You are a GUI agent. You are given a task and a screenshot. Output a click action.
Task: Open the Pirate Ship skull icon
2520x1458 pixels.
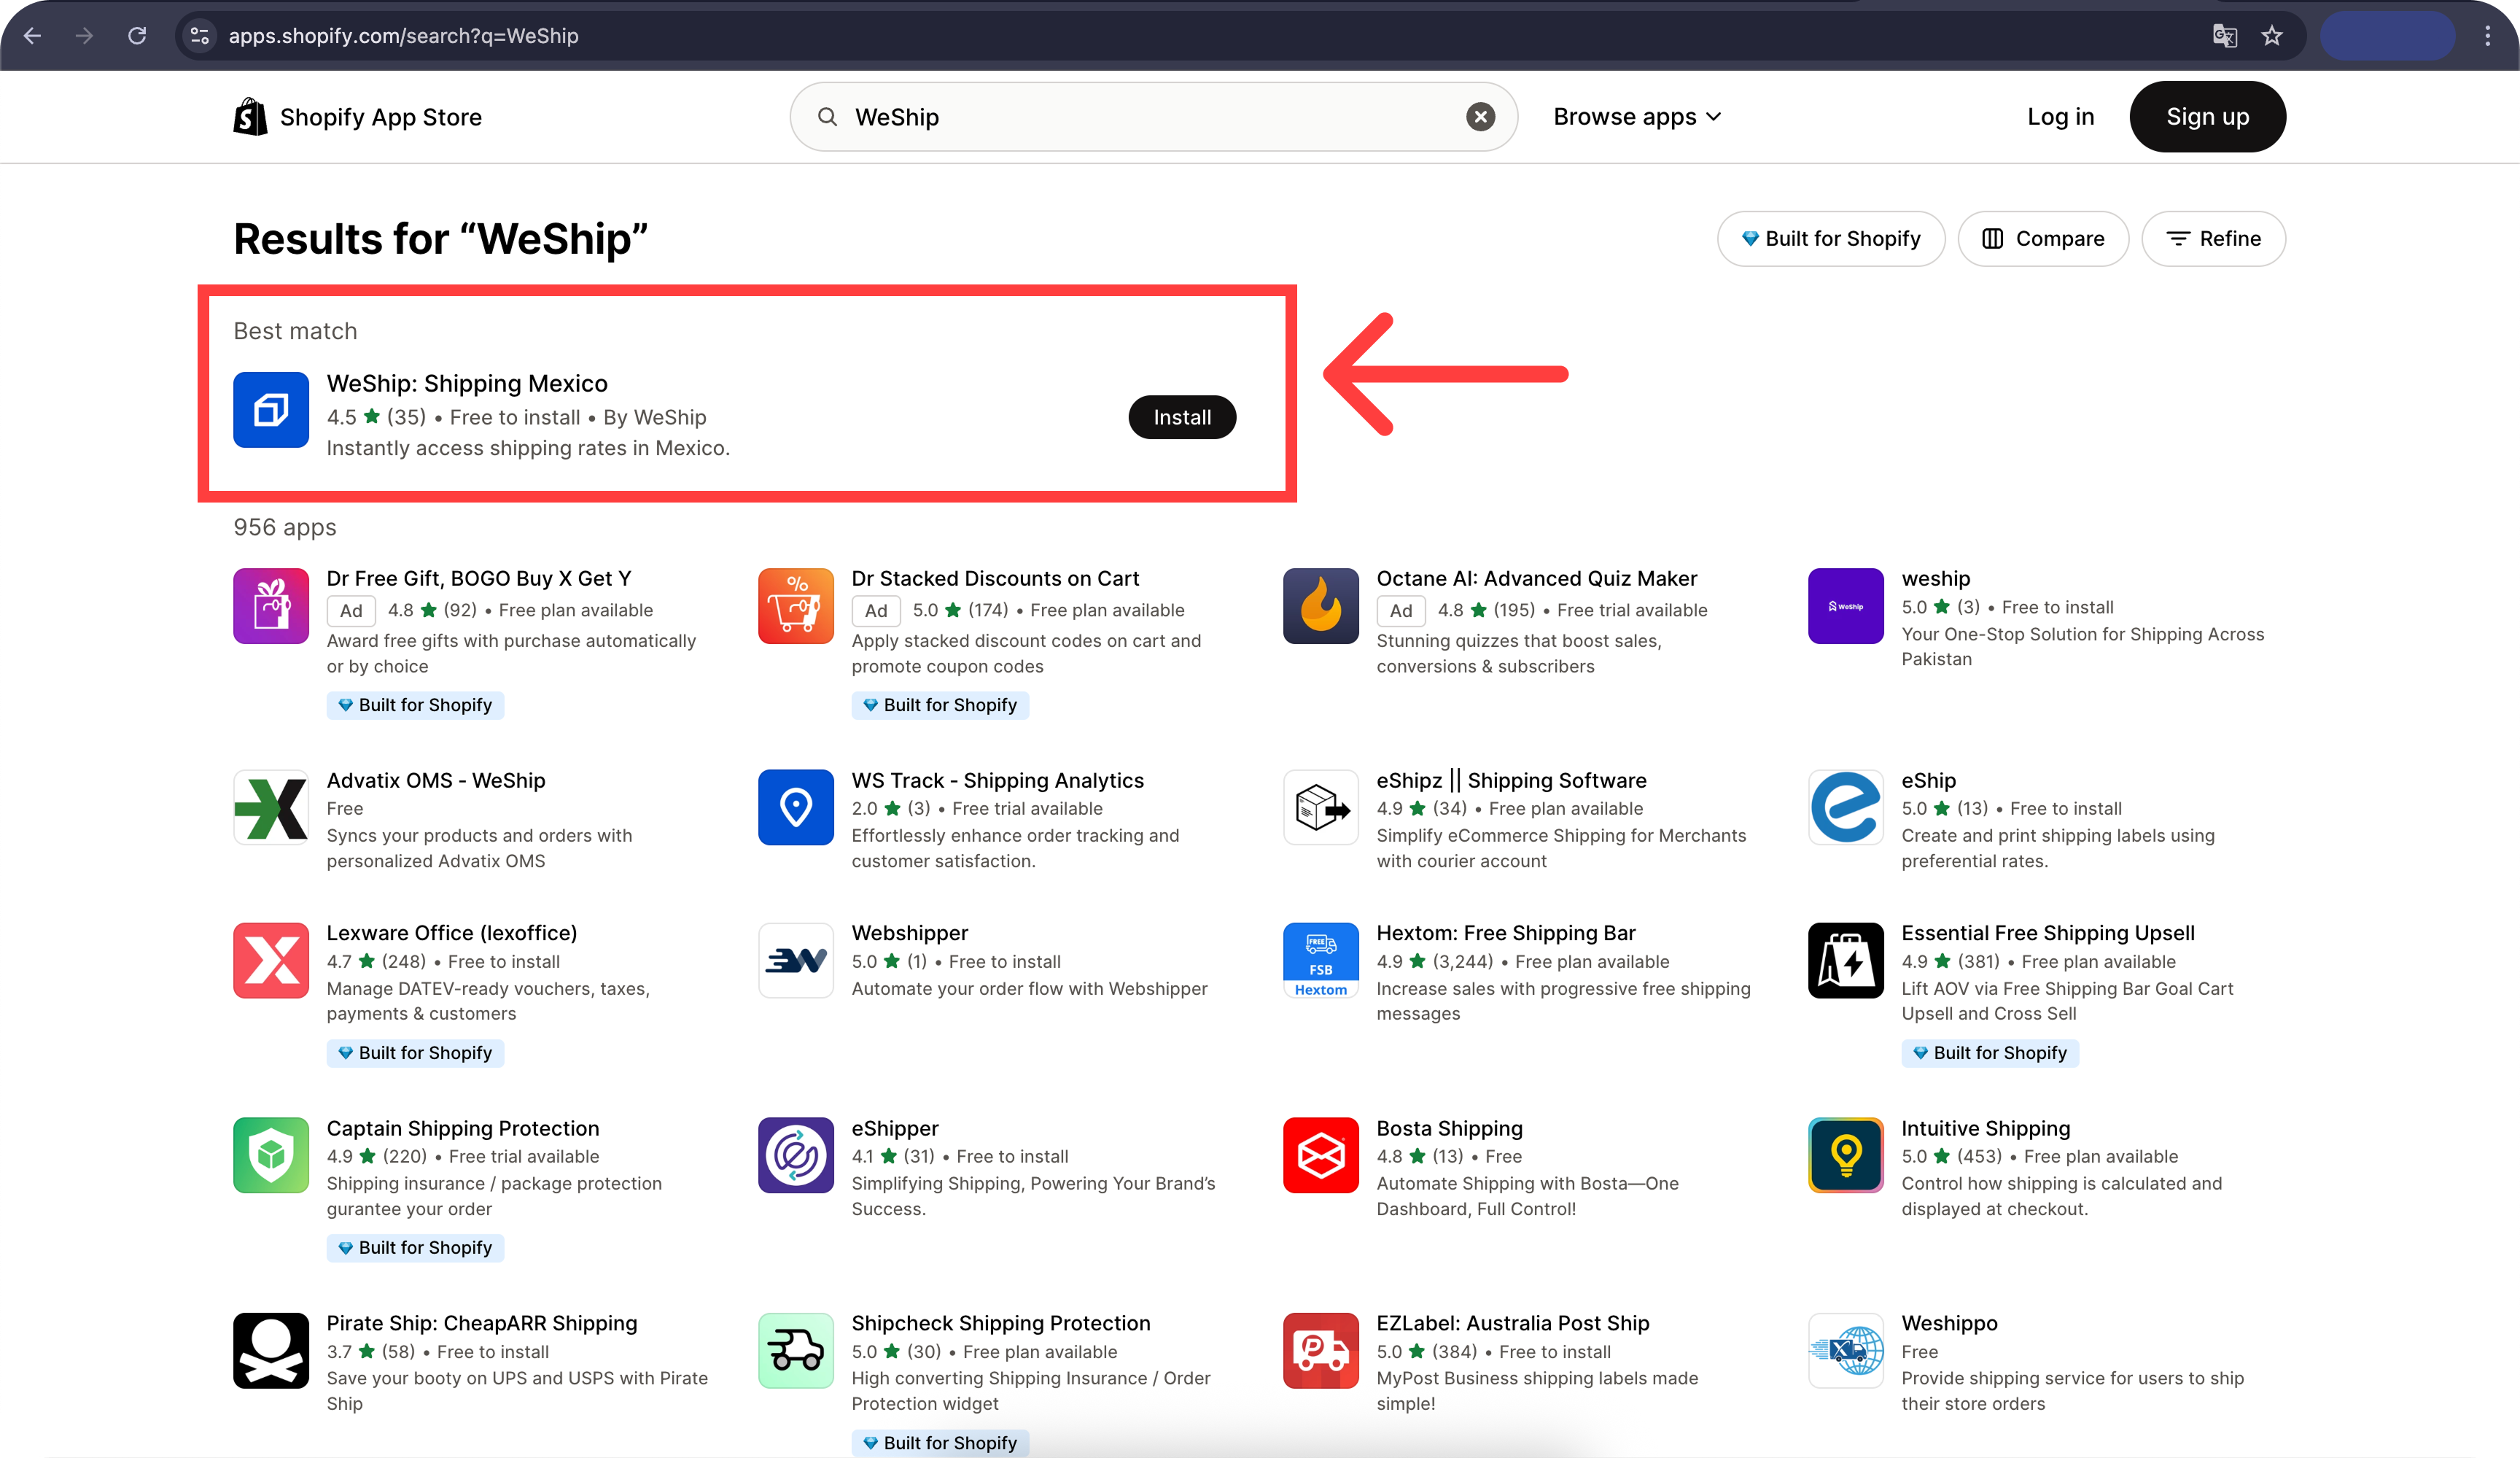[270, 1350]
